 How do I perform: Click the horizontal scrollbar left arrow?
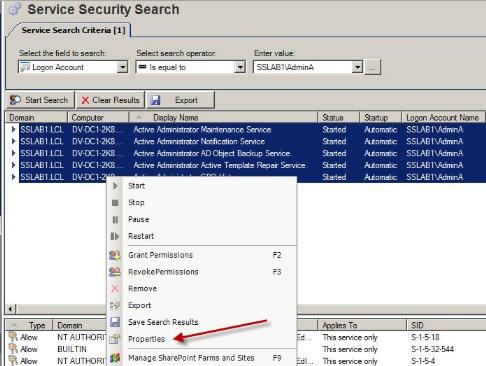point(10,309)
